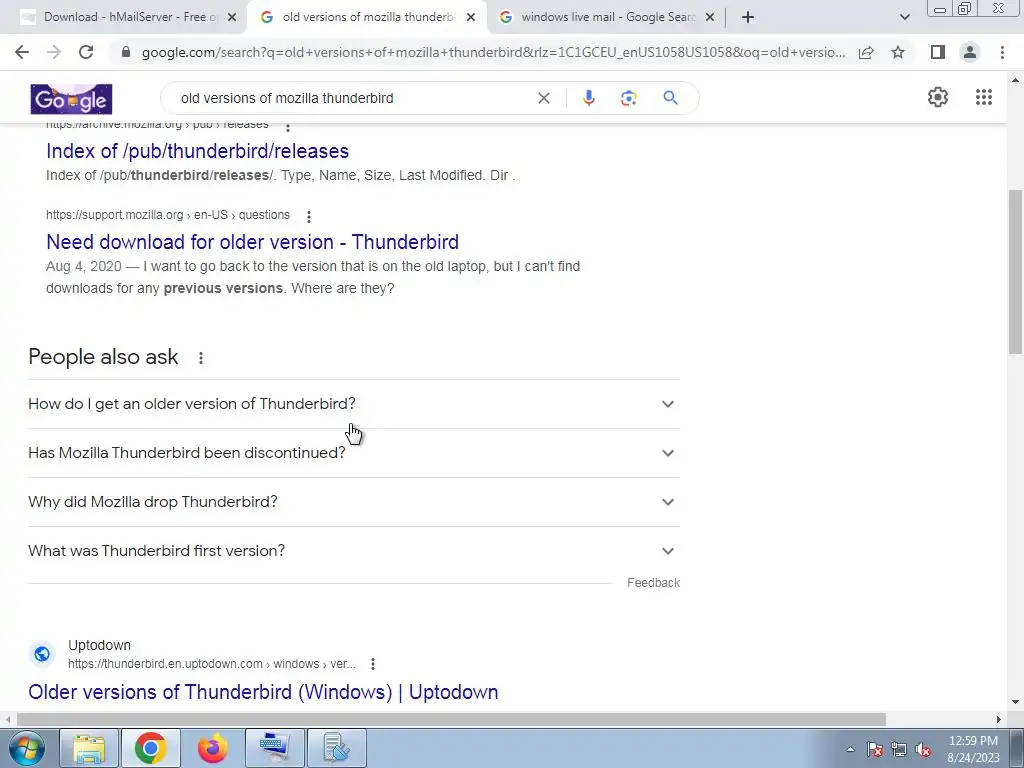1024x768 pixels.
Task: Show hidden tray icons arrow
Action: point(850,749)
